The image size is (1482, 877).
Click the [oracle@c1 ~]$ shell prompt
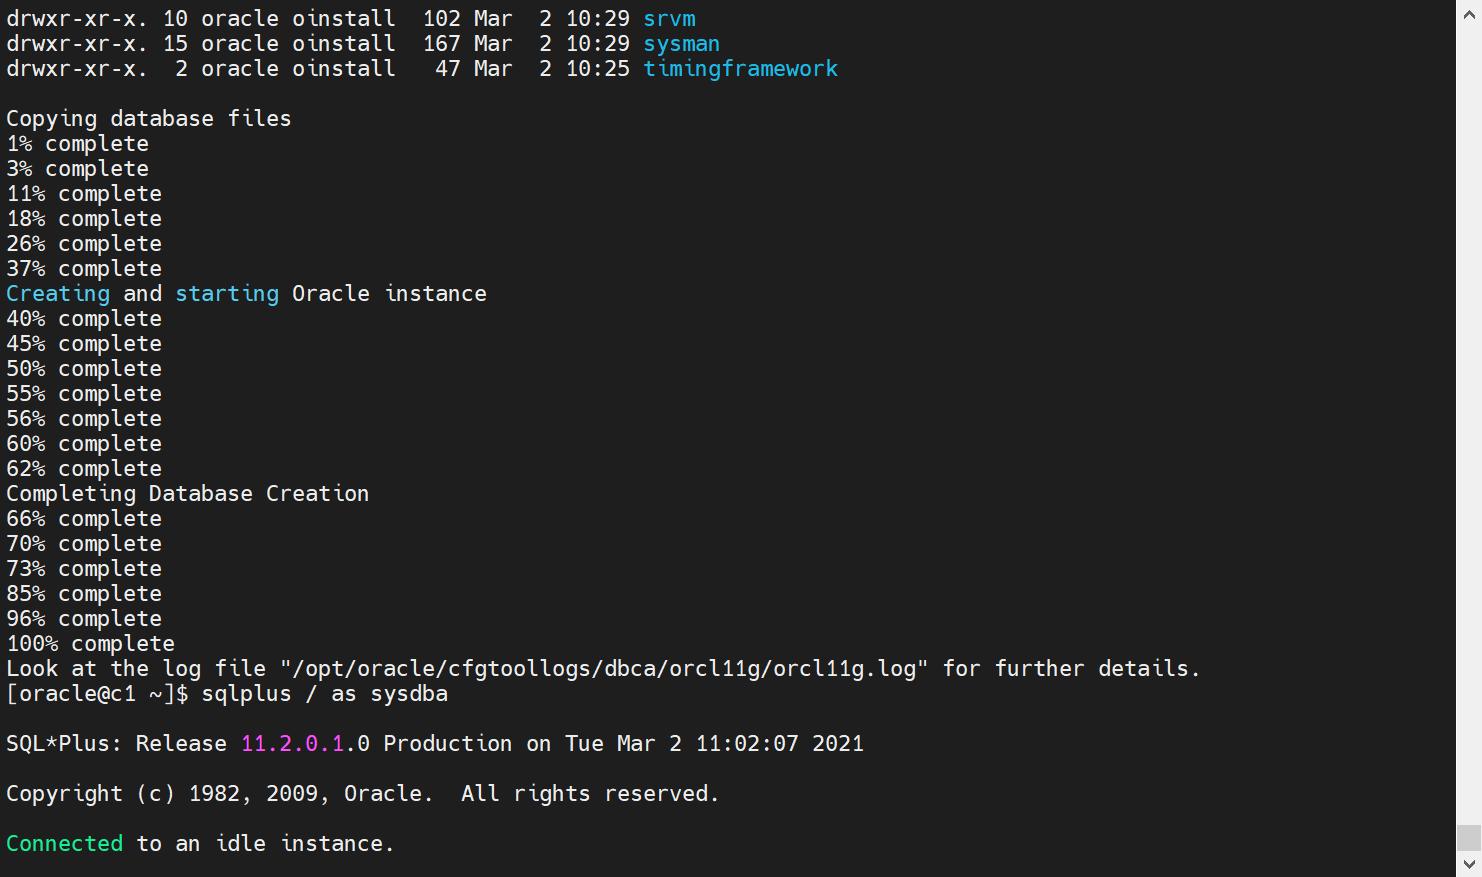(x=97, y=694)
